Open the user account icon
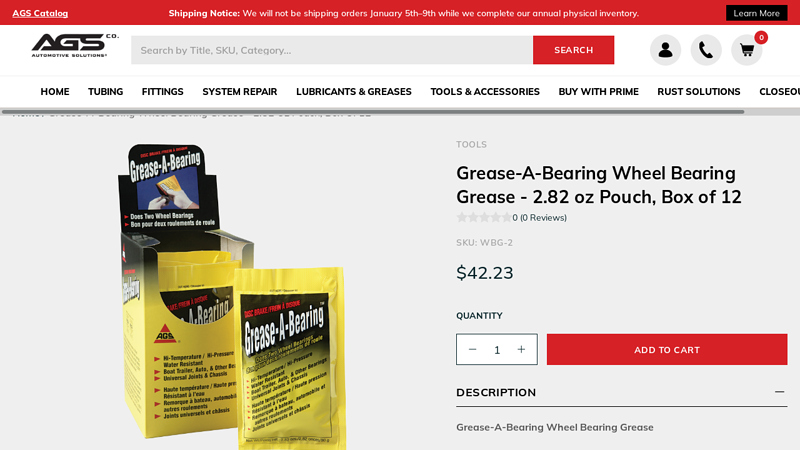The image size is (800, 450). click(x=665, y=50)
